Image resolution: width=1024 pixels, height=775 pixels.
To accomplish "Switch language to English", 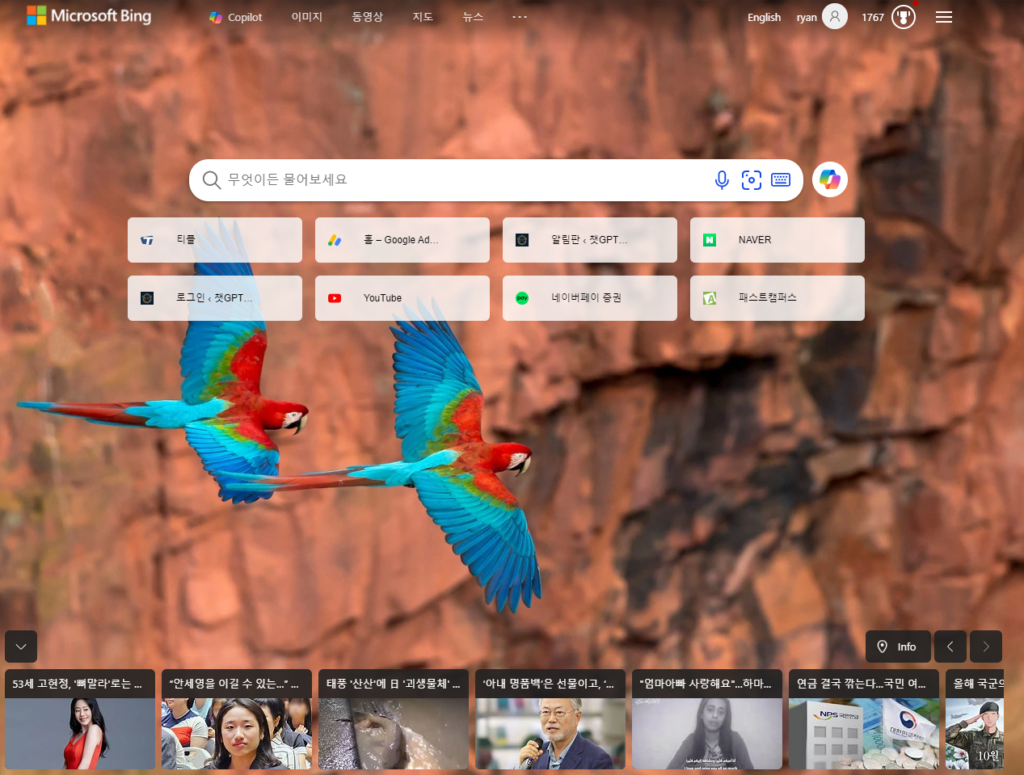I will [x=763, y=17].
